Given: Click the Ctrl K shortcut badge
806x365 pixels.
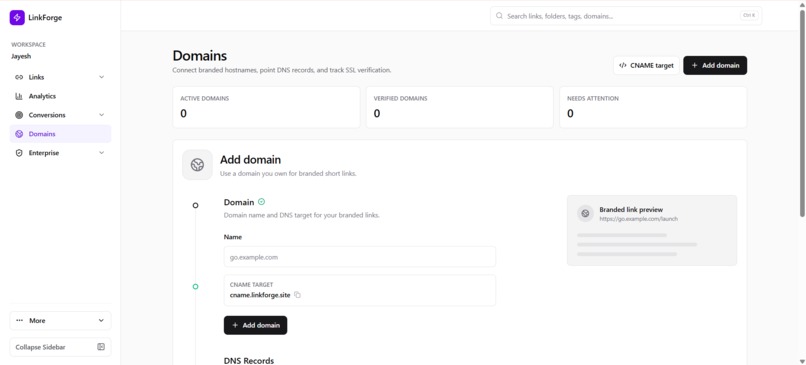Looking at the screenshot, I should pos(749,15).
